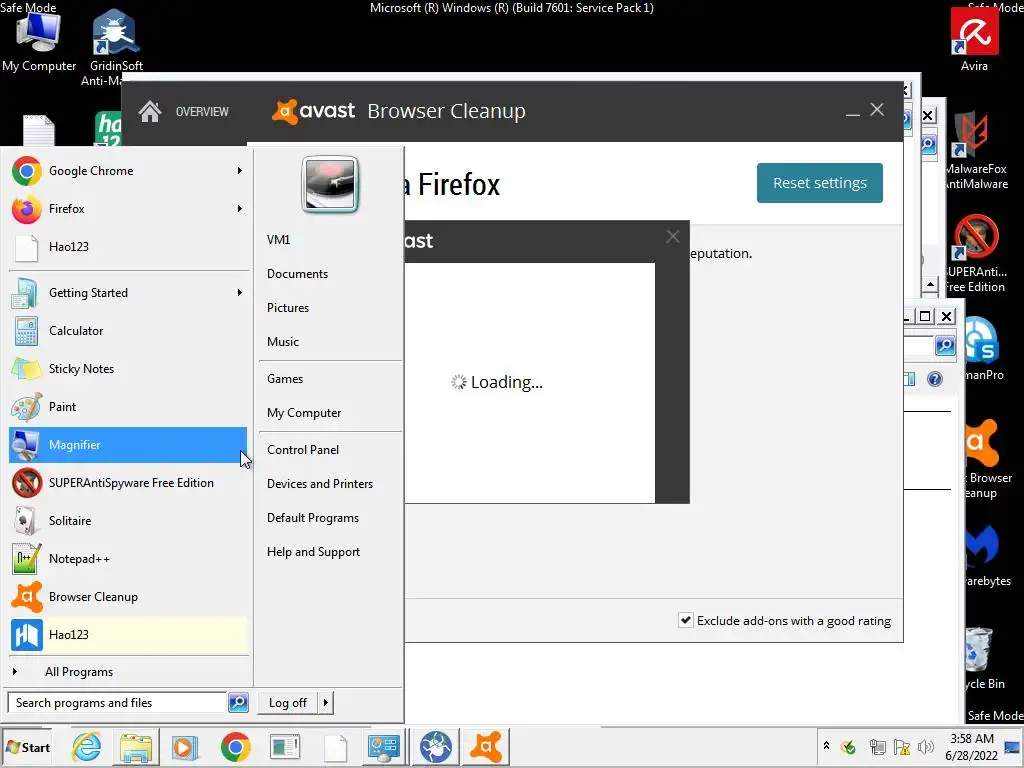Click the Log off button
1024x768 pixels.
pos(288,703)
